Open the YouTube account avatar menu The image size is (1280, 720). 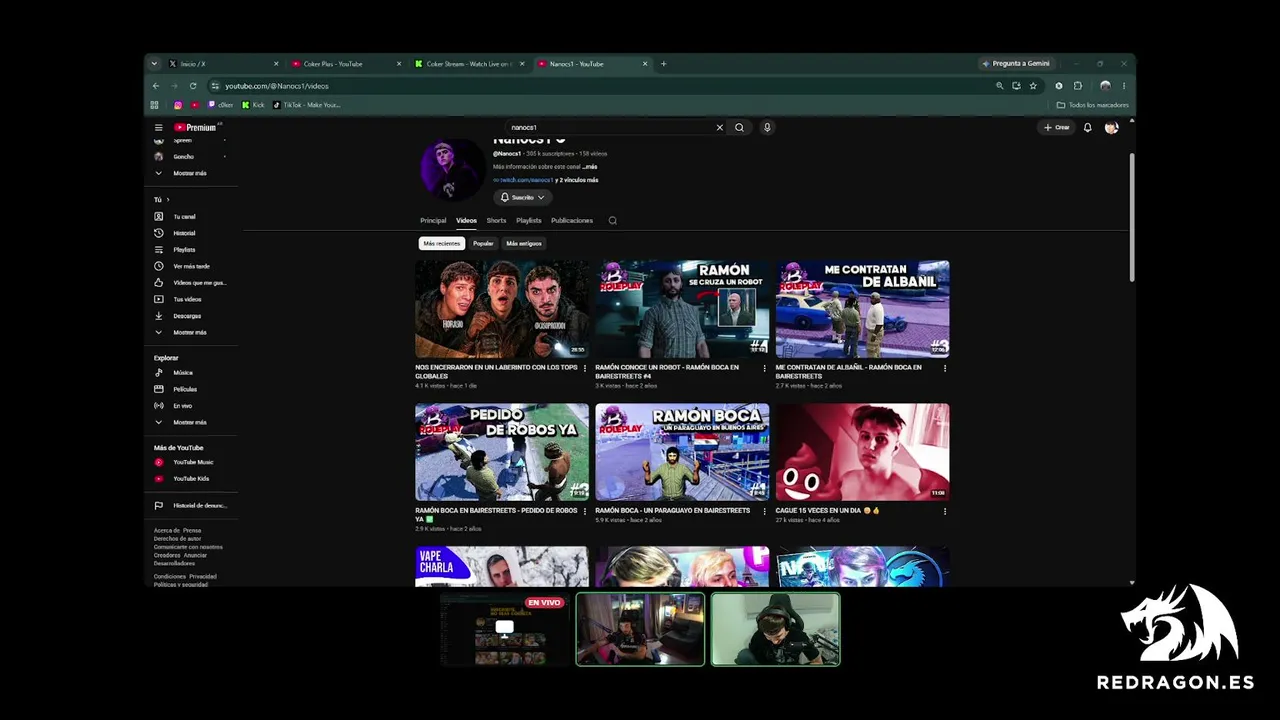coord(1111,127)
